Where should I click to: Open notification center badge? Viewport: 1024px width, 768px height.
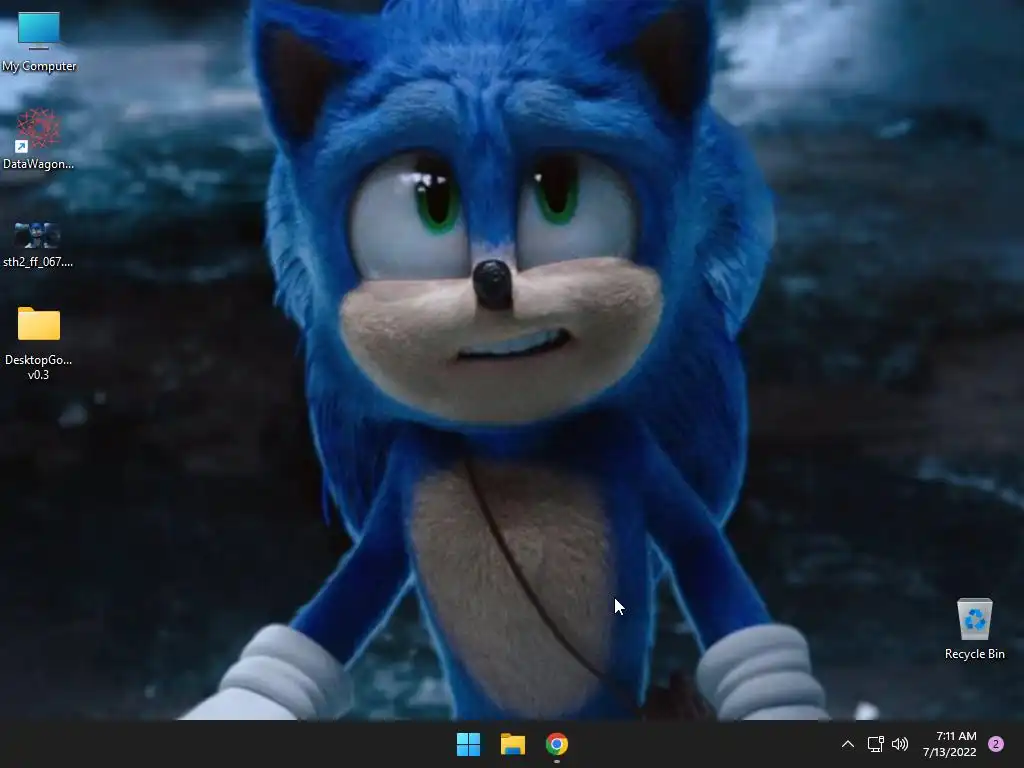(996, 744)
